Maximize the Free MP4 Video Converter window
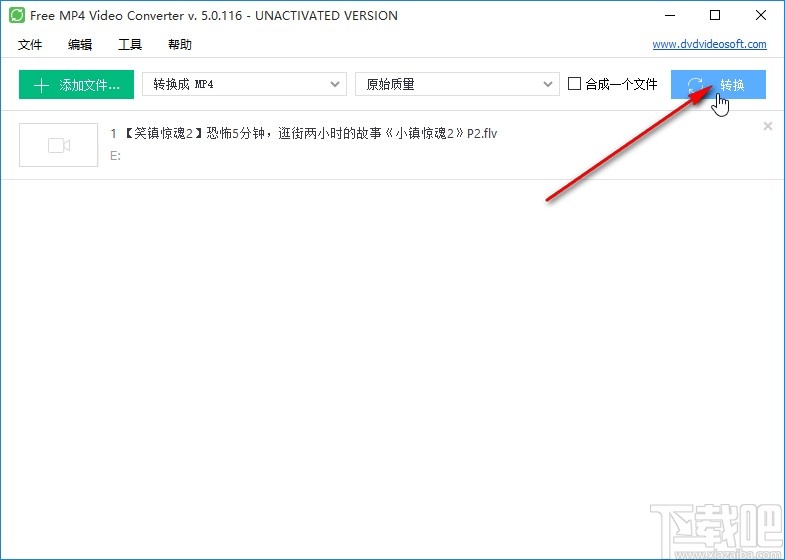The width and height of the screenshot is (785, 560). [715, 16]
